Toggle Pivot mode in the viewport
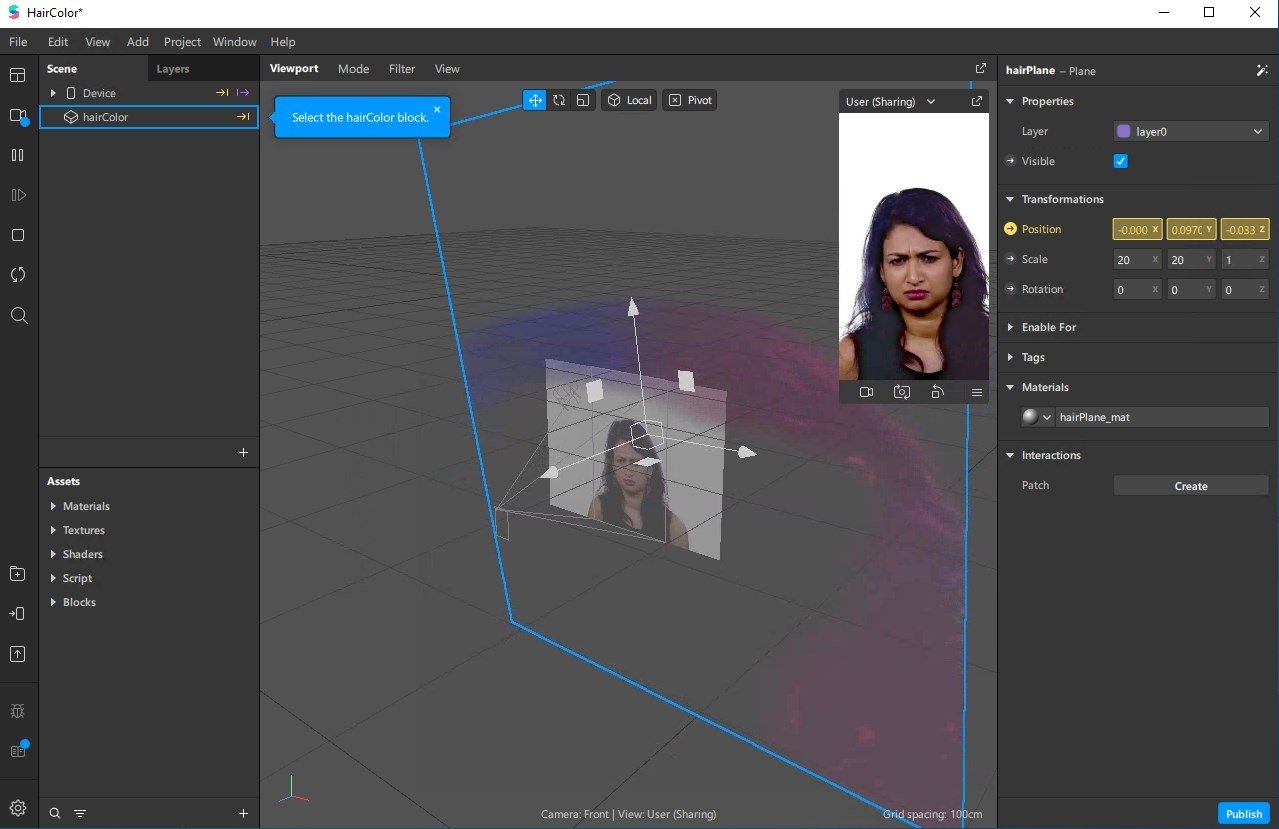1279x829 pixels. tap(689, 100)
